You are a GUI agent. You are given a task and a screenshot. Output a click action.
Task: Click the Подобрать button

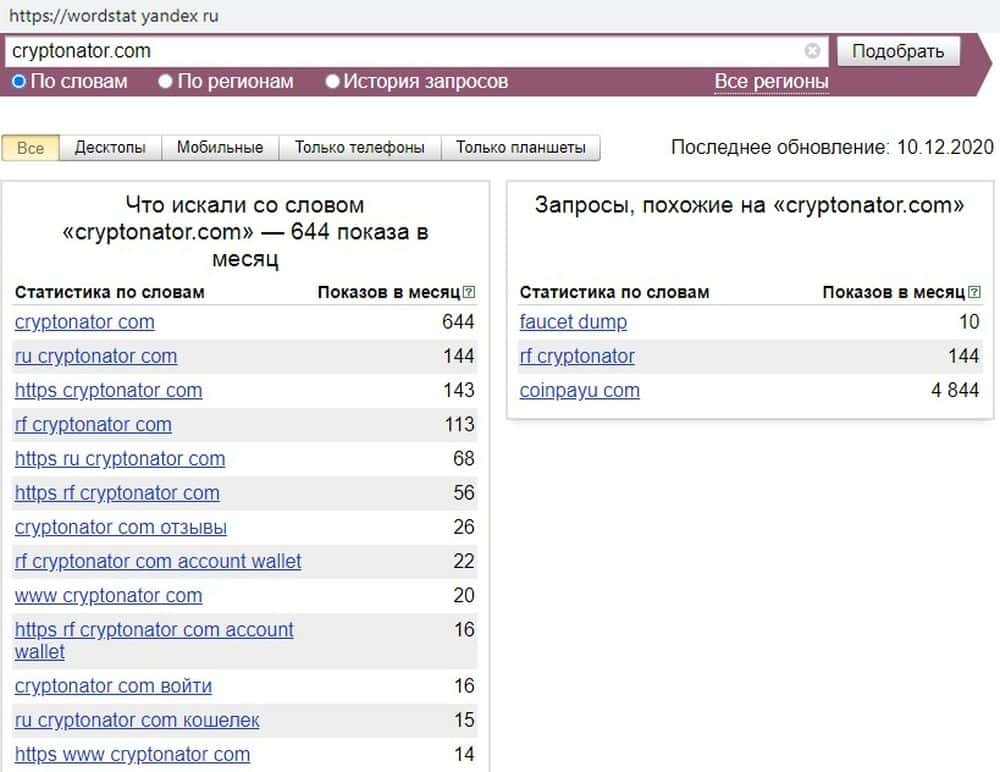(898, 51)
